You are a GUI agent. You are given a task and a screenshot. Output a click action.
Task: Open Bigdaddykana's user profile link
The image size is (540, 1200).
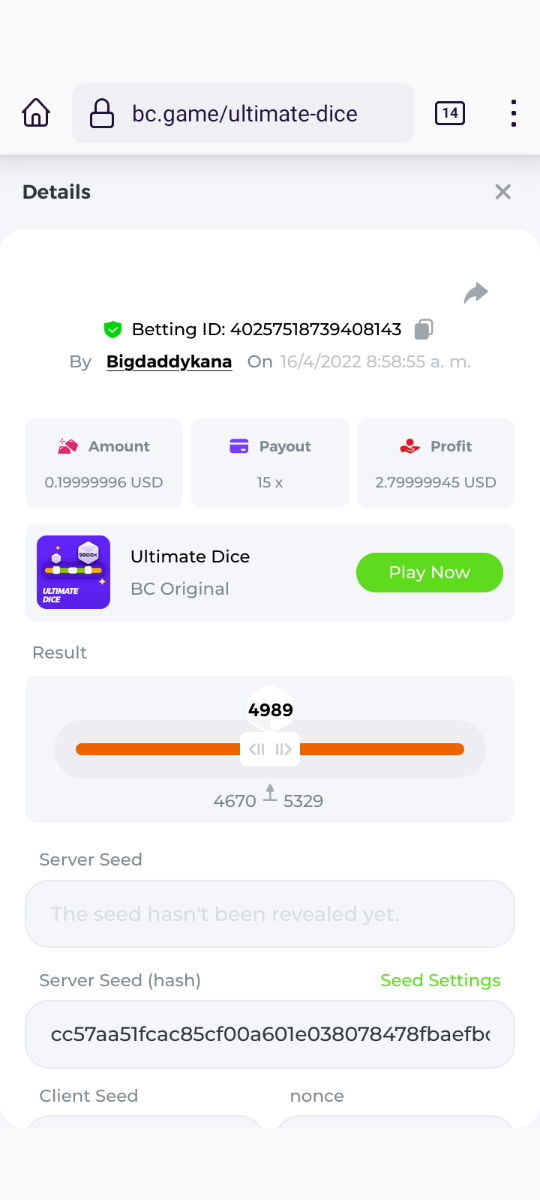pyautogui.click(x=169, y=361)
